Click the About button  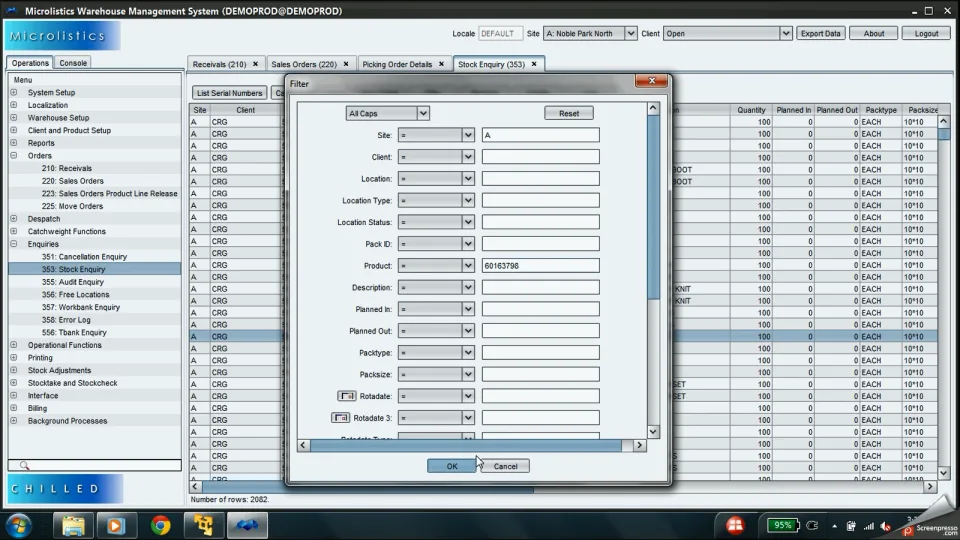click(x=874, y=33)
